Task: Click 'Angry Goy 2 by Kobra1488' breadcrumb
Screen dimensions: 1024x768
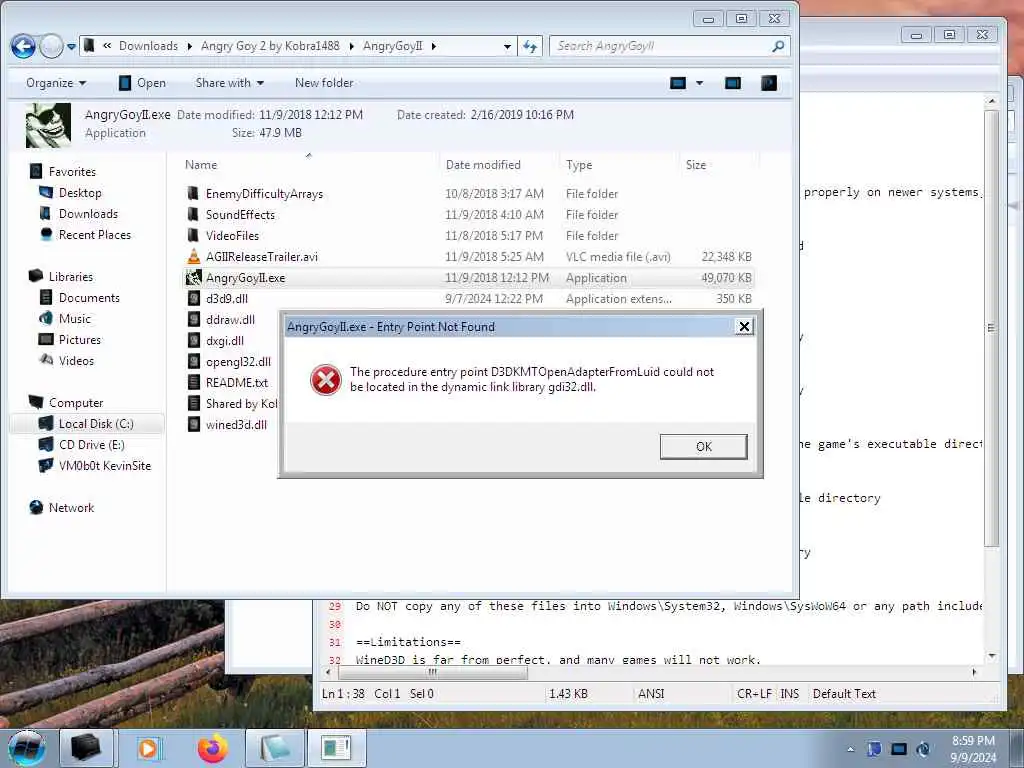Action: [x=270, y=46]
